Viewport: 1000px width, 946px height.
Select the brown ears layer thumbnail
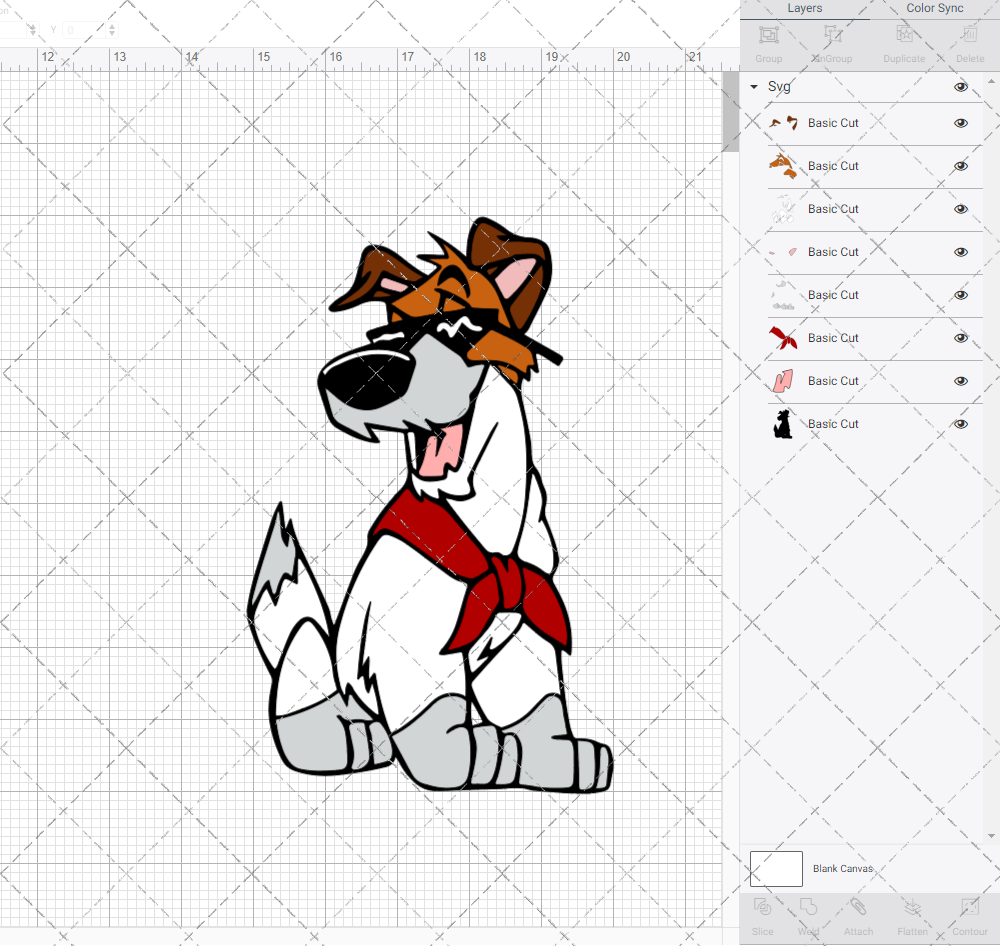click(x=783, y=123)
